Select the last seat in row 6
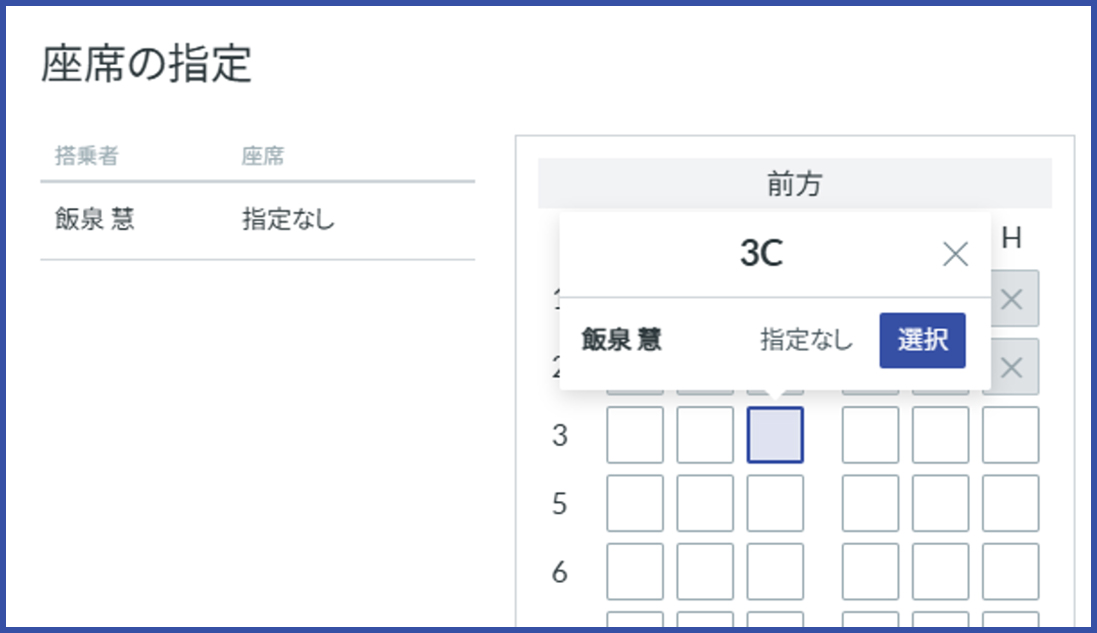 coord(1010,571)
